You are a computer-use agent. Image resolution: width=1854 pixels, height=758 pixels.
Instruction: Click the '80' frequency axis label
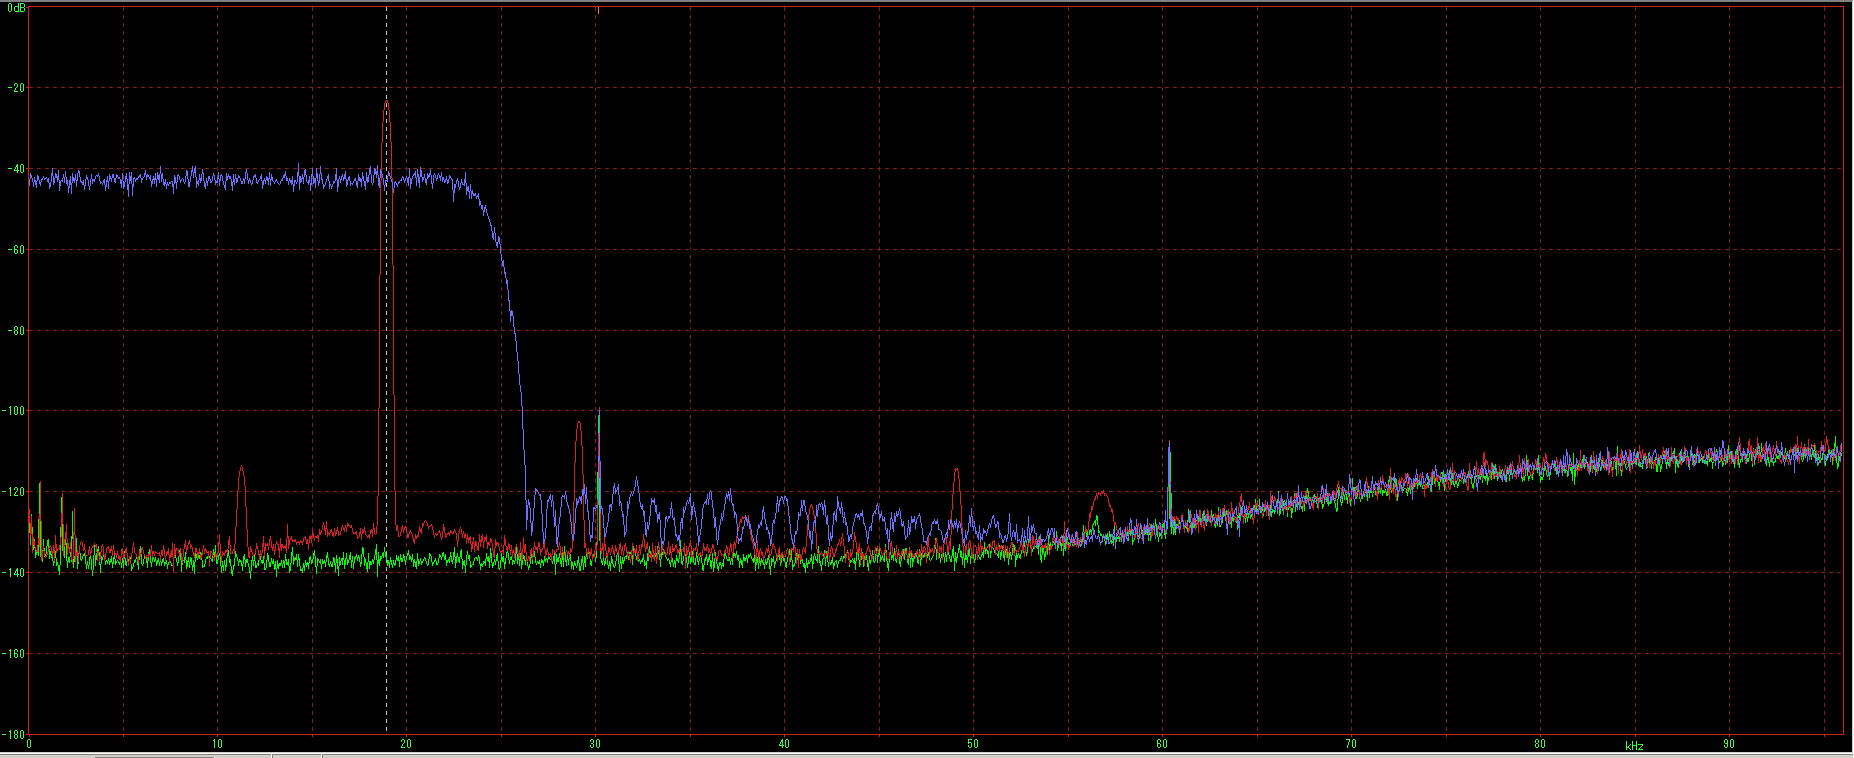click(x=1540, y=744)
